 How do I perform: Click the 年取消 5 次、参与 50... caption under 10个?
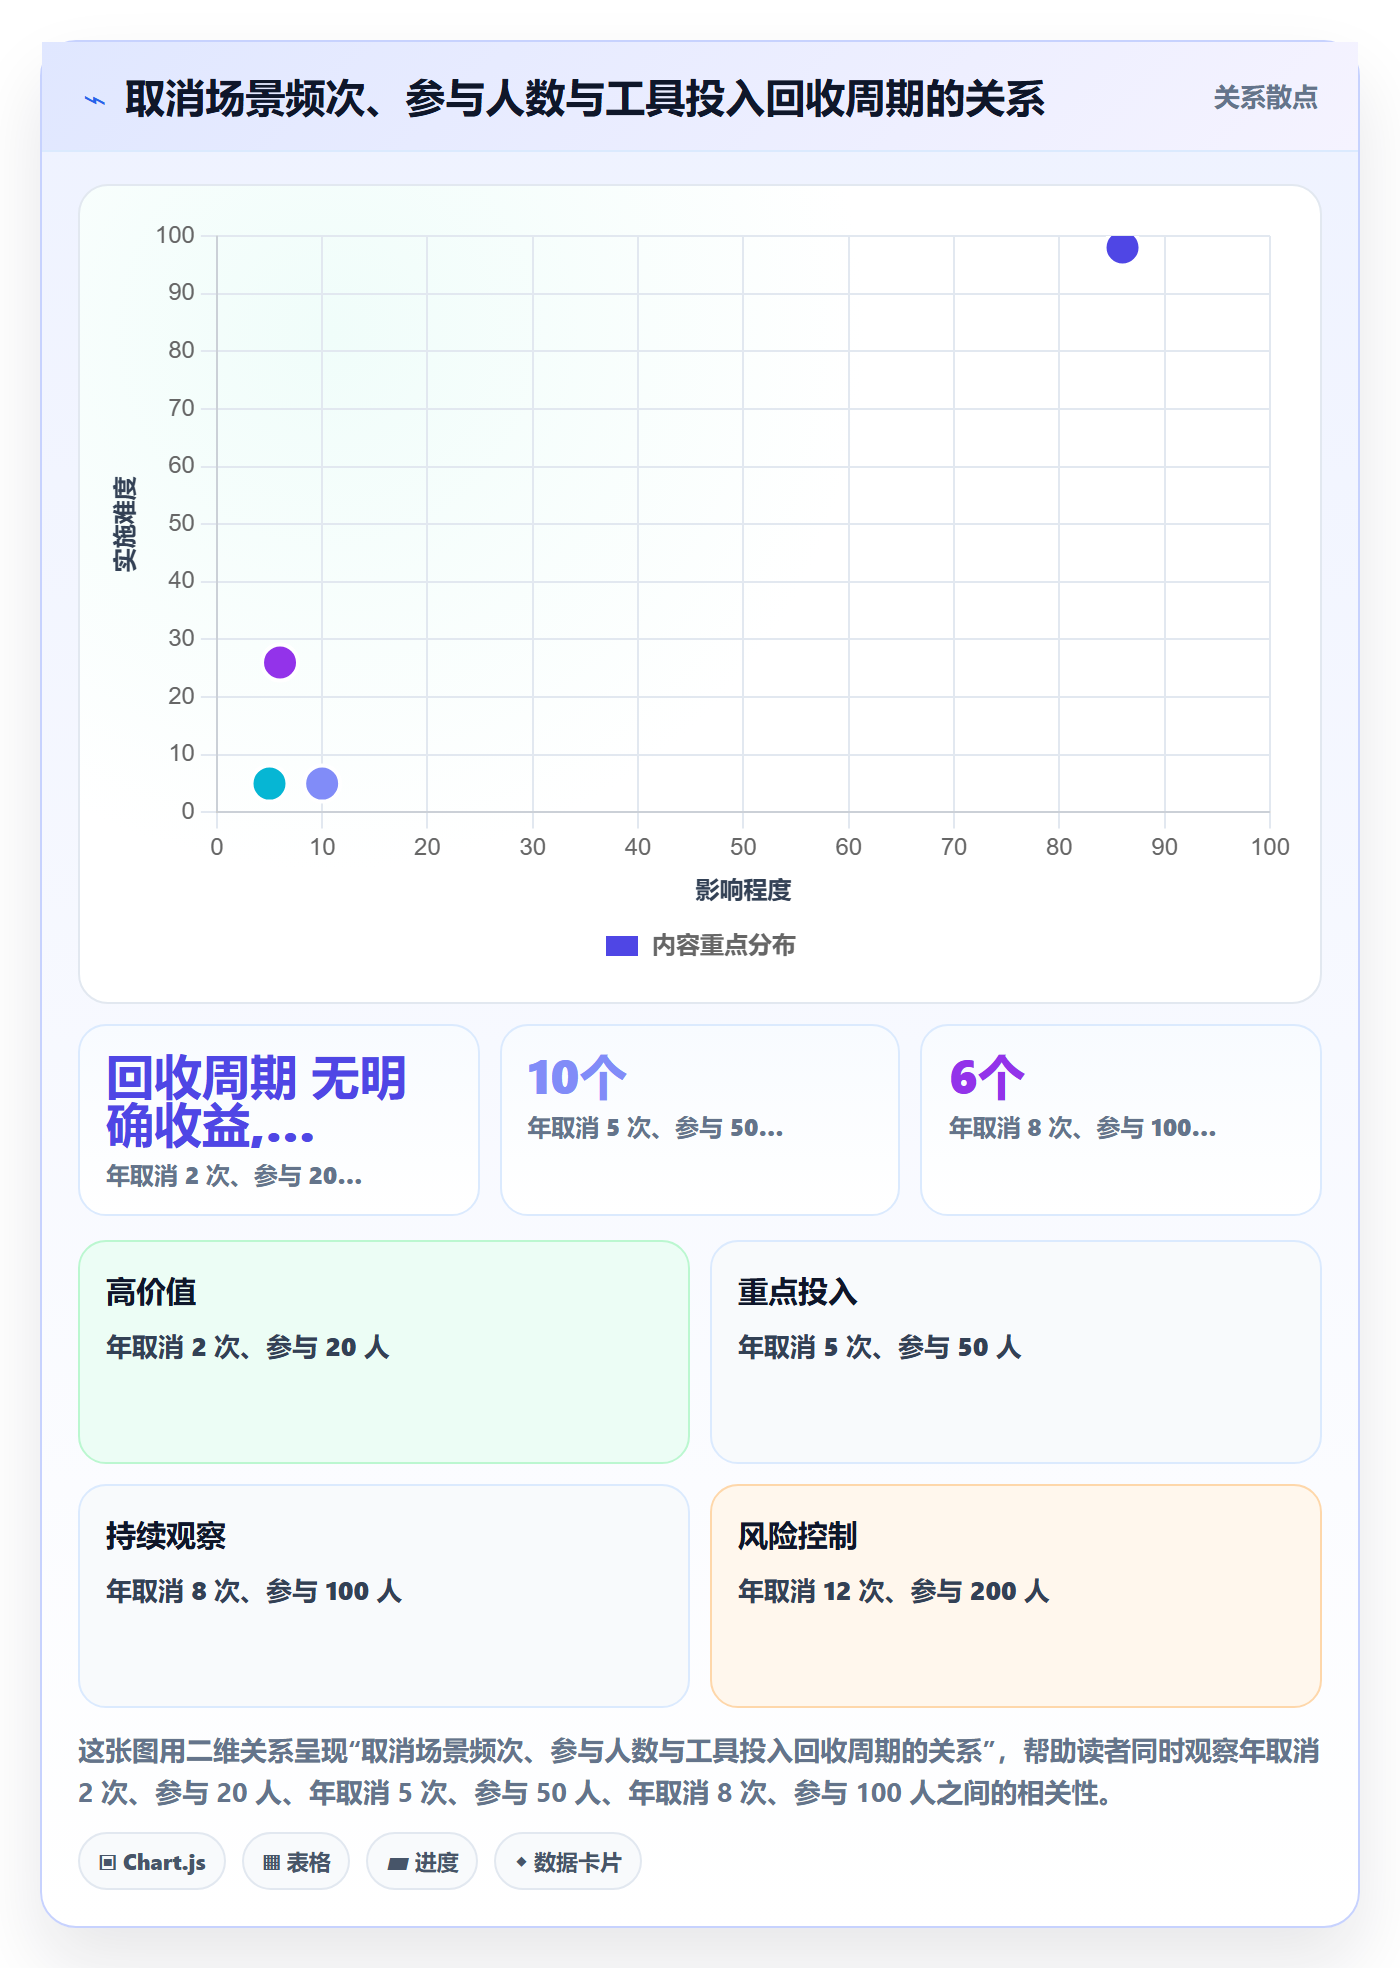[x=655, y=1128]
